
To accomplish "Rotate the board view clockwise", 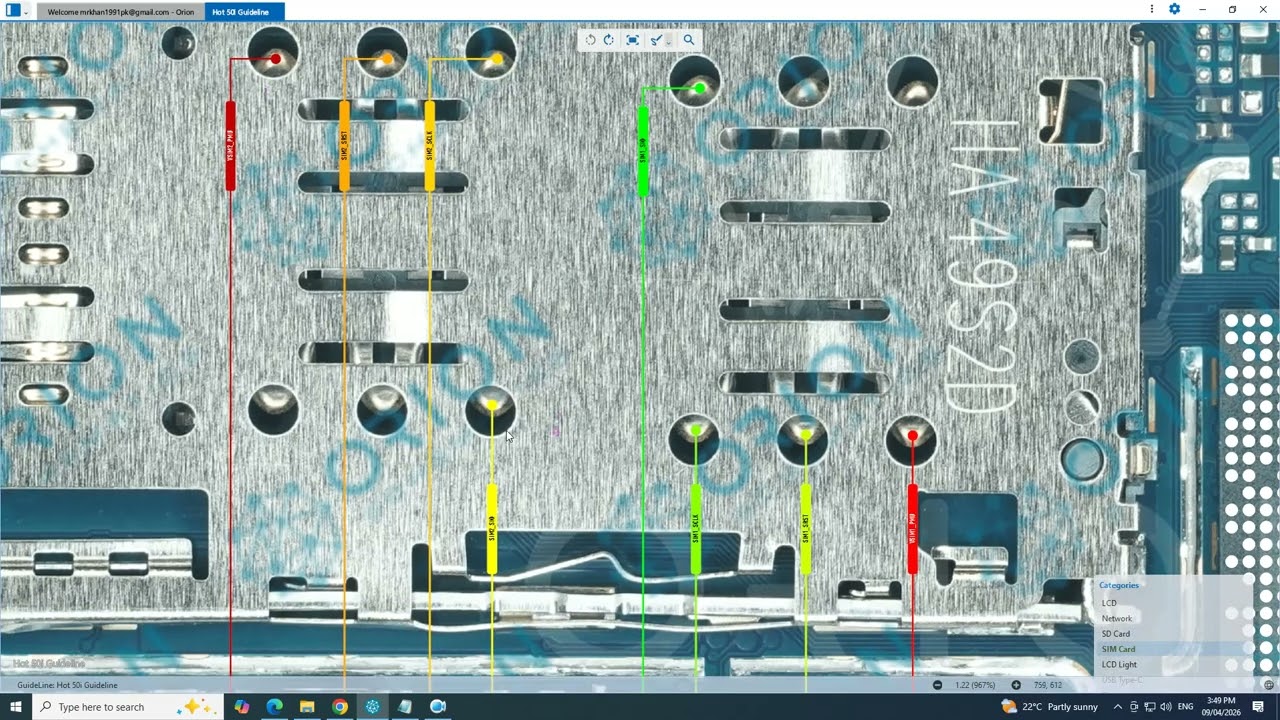I will point(609,40).
